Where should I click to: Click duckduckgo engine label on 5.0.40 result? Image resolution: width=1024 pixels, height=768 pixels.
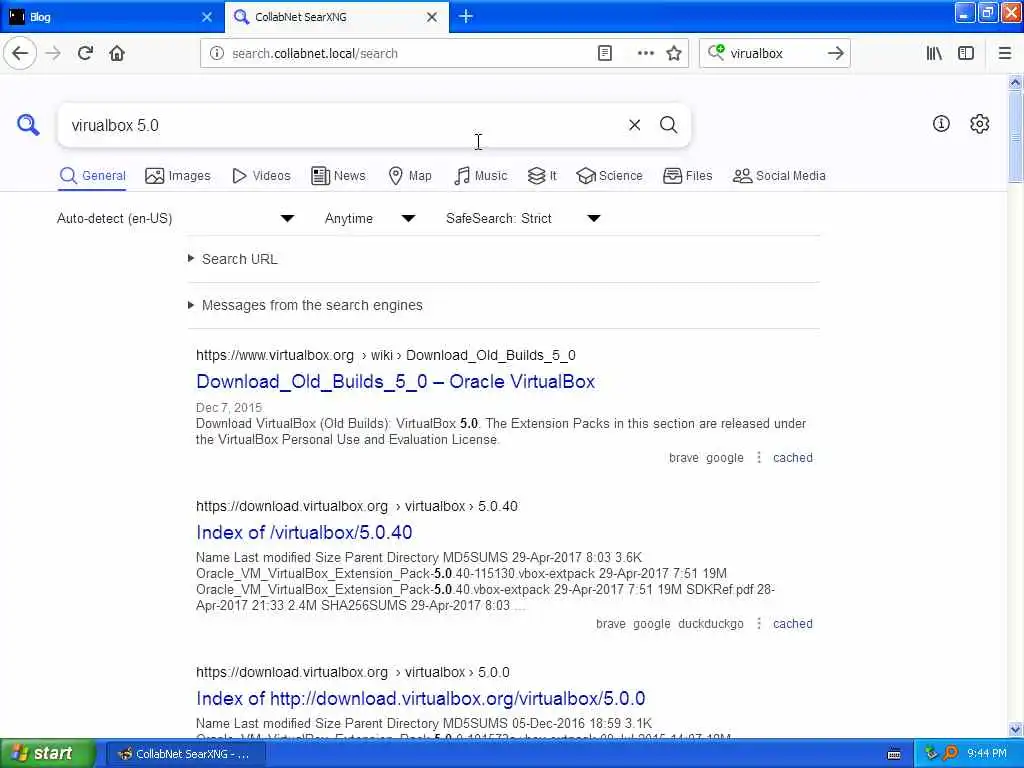click(711, 623)
